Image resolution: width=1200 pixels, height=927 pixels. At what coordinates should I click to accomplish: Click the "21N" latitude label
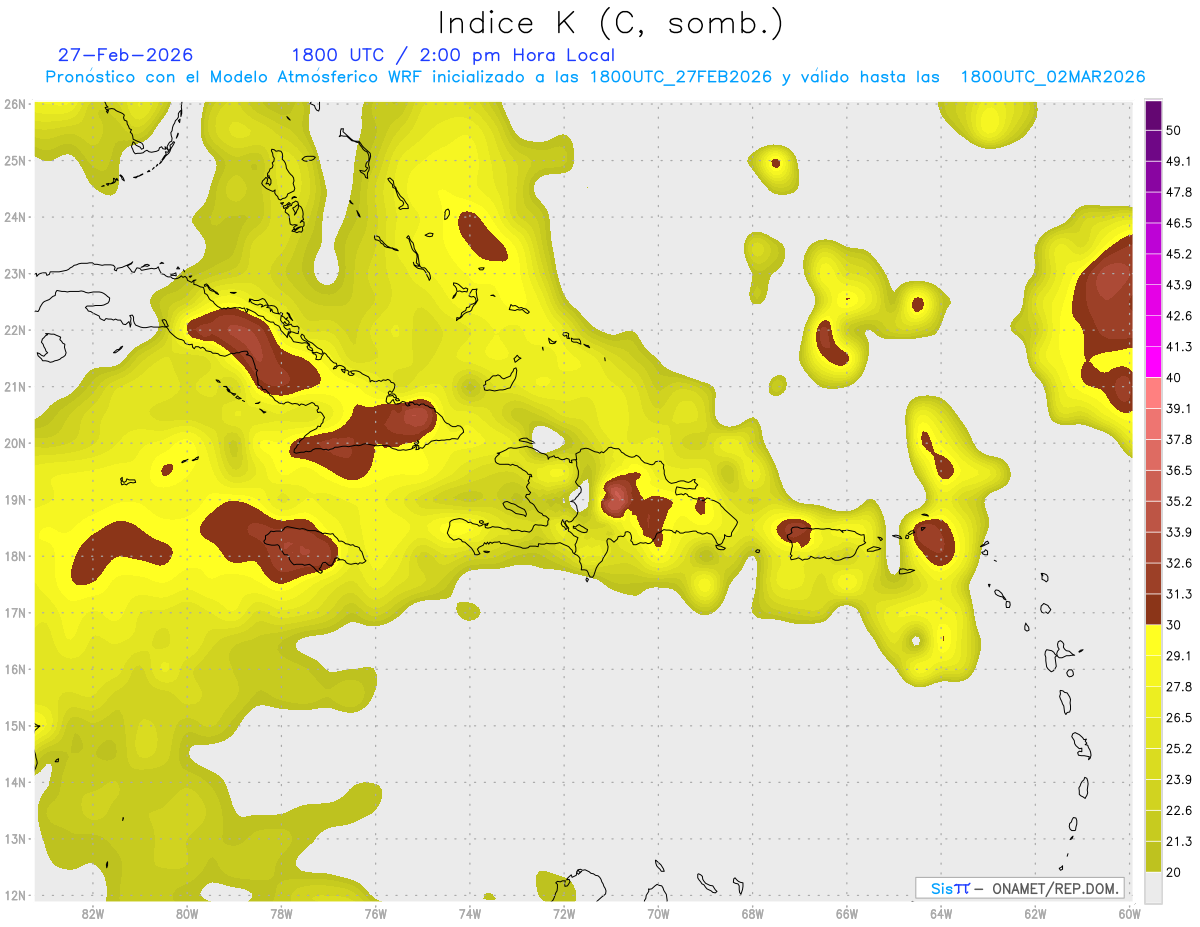click(16, 386)
